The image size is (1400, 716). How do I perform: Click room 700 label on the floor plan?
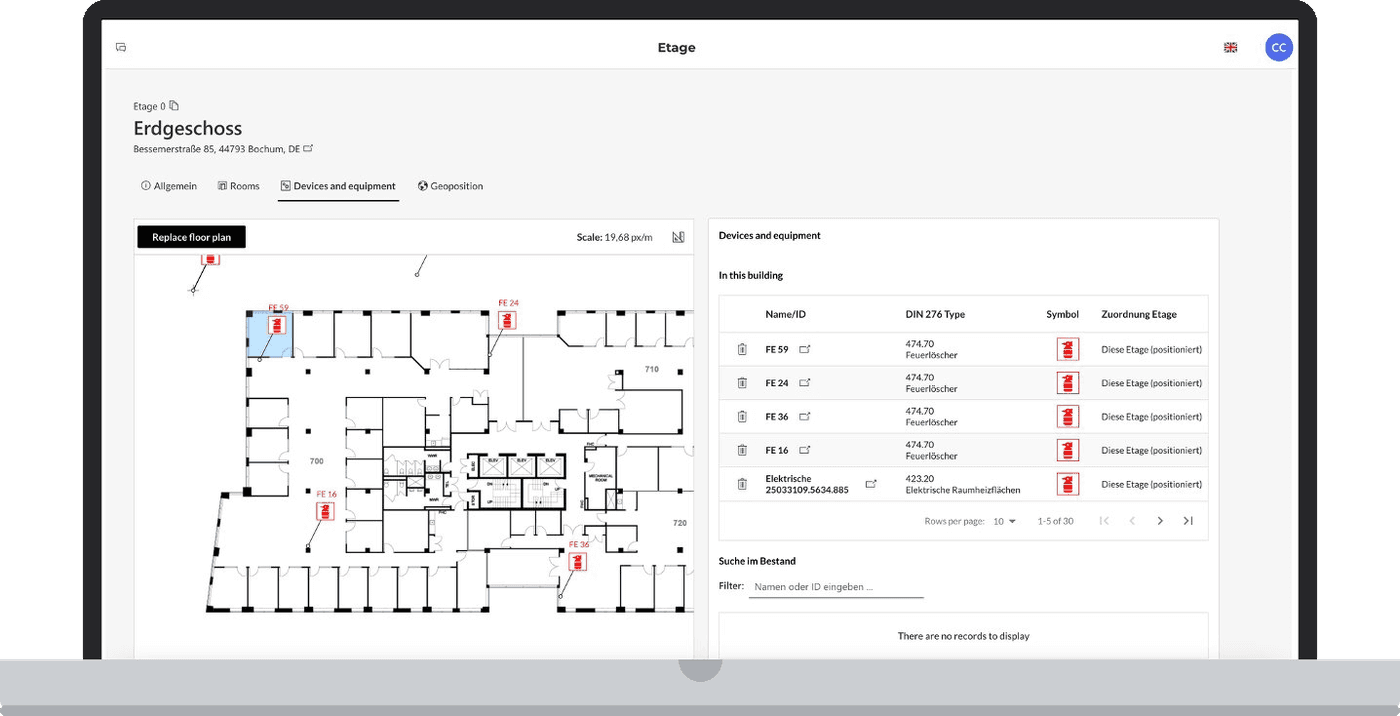click(316, 461)
